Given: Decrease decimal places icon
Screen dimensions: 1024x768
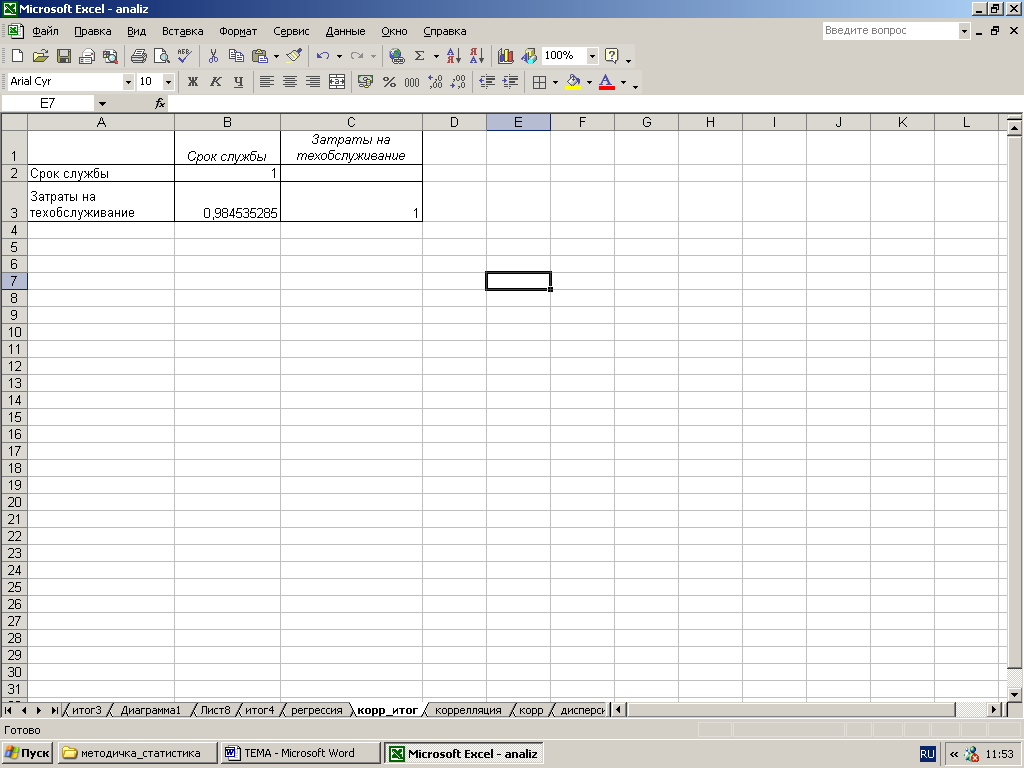Looking at the screenshot, I should click(x=458, y=82).
